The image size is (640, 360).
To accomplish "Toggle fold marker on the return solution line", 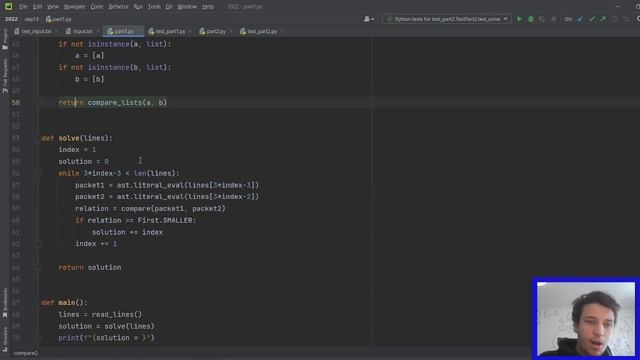I will (x=39, y=267).
